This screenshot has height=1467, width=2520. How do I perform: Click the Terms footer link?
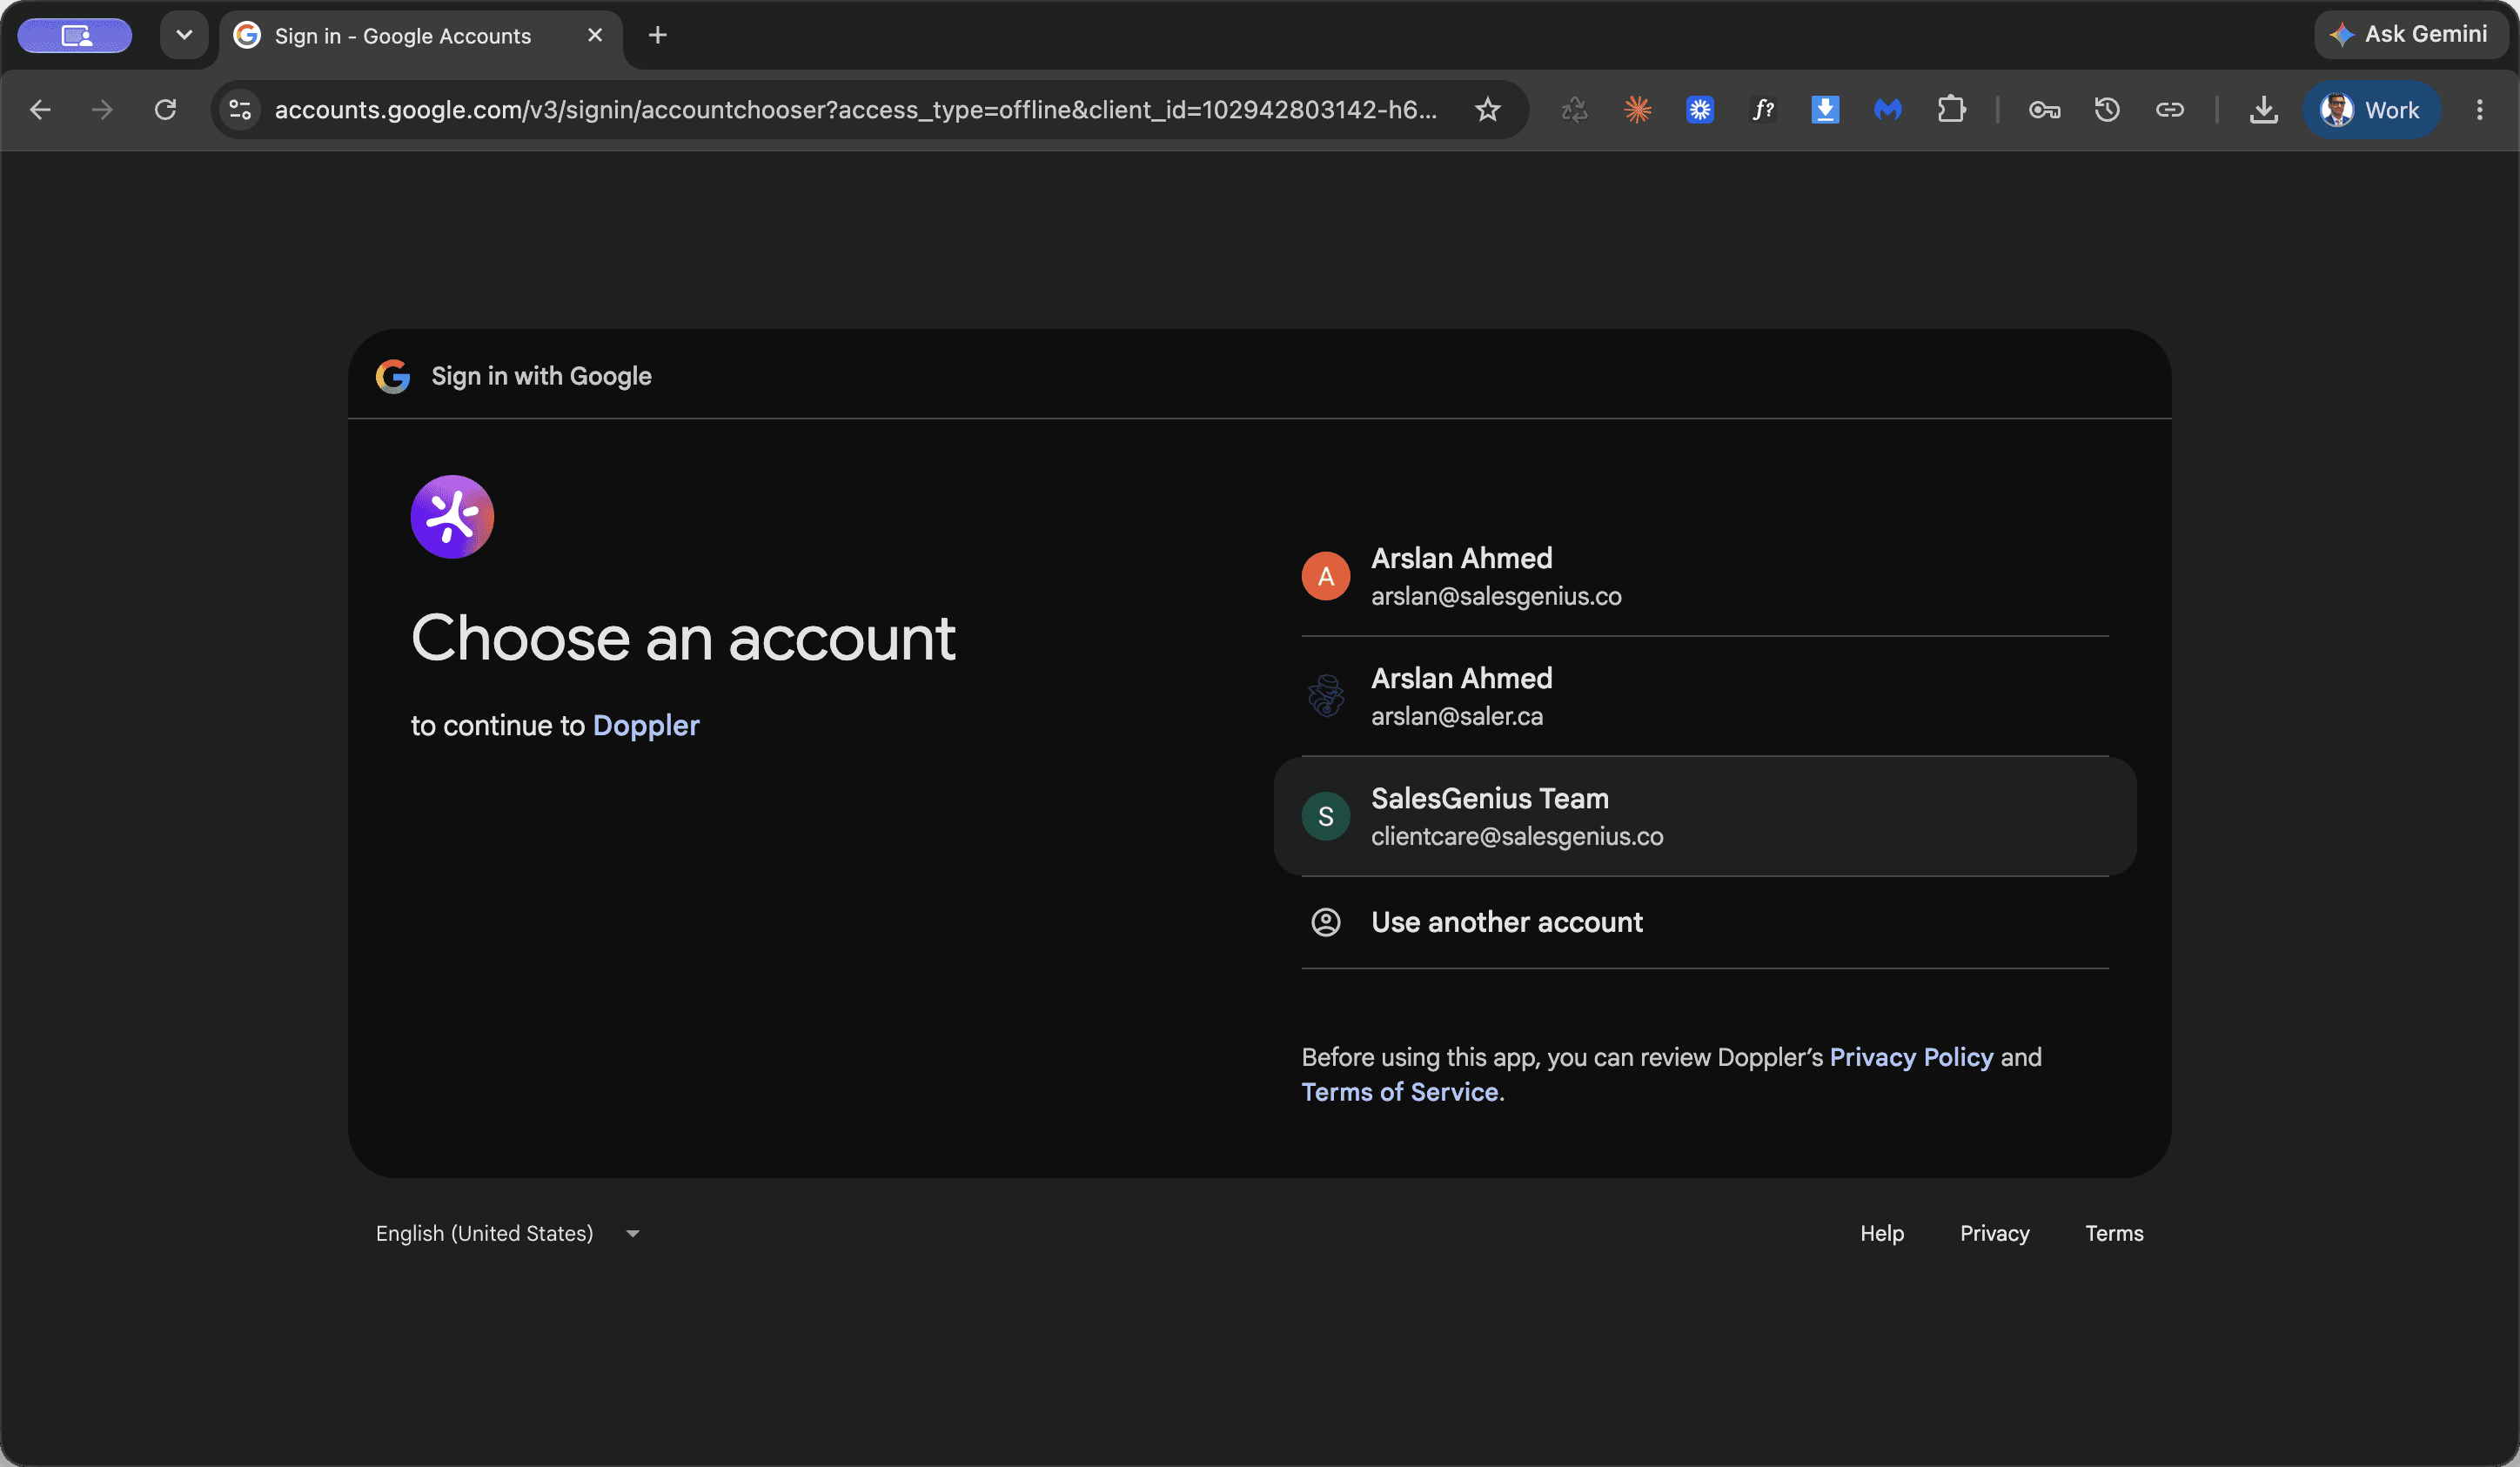coord(2114,1234)
